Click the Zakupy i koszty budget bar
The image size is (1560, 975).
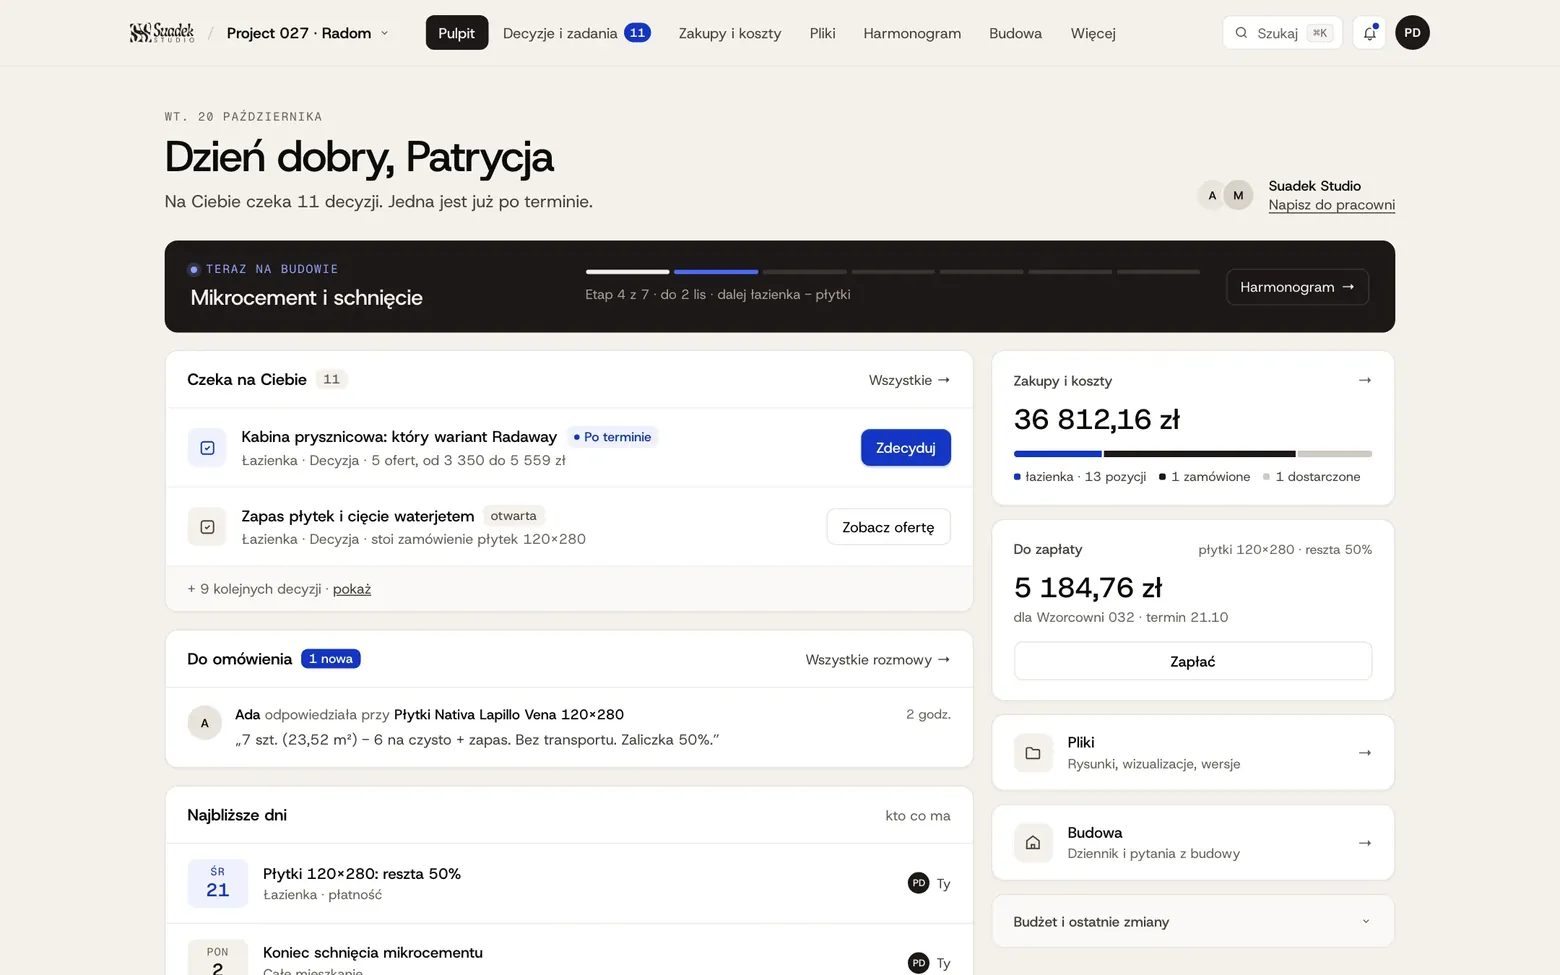pyautogui.click(x=1193, y=454)
